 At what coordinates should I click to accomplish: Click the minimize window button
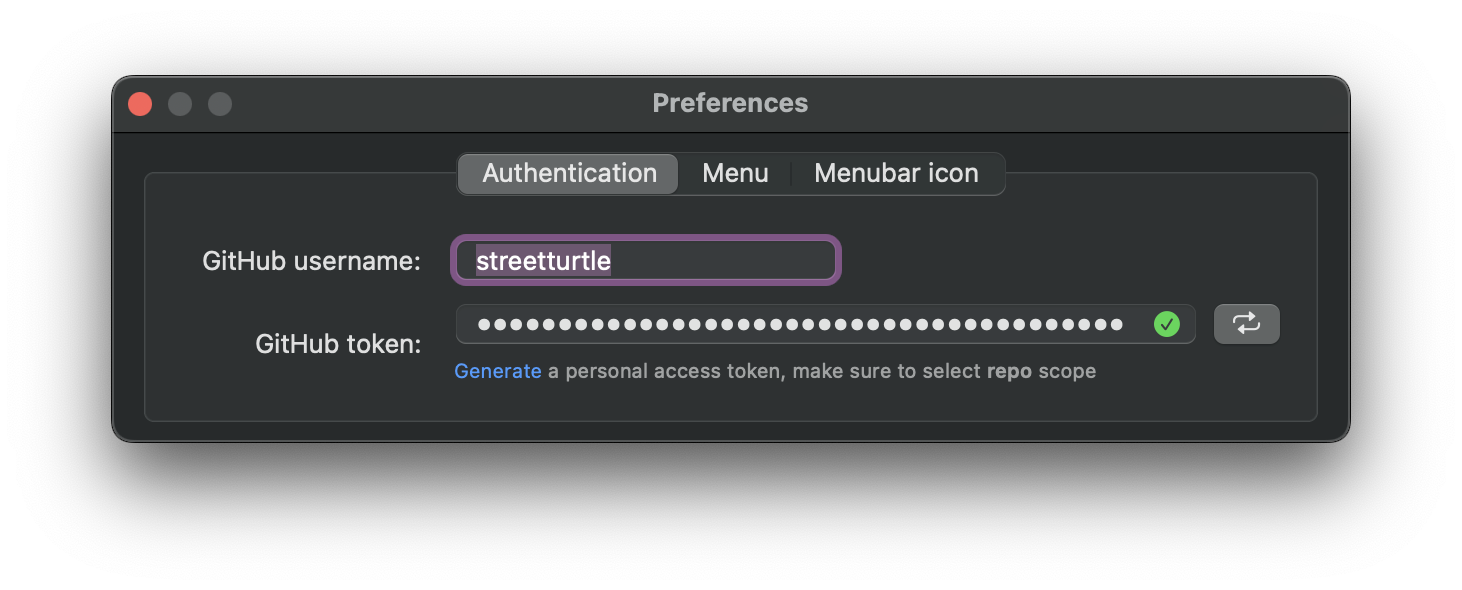point(179,103)
